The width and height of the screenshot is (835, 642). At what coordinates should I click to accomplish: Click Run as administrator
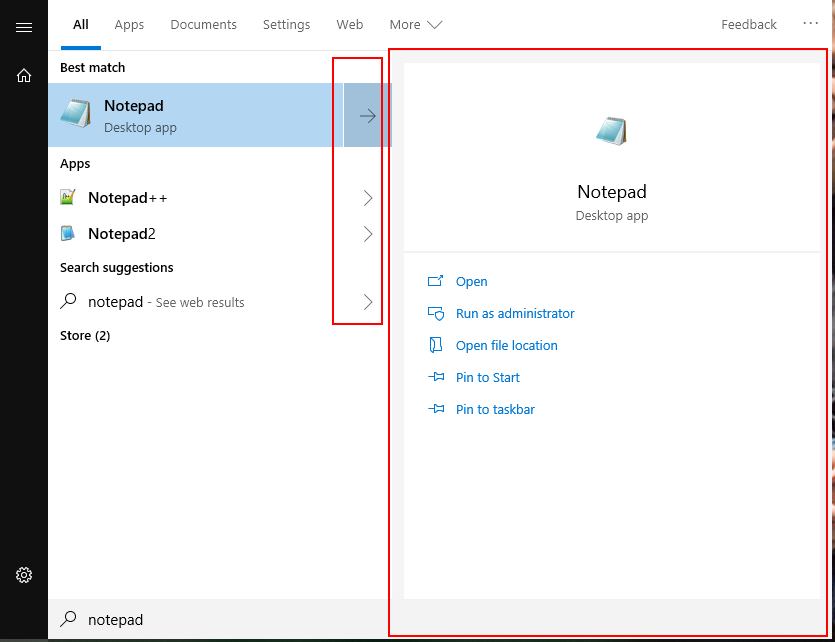514,313
